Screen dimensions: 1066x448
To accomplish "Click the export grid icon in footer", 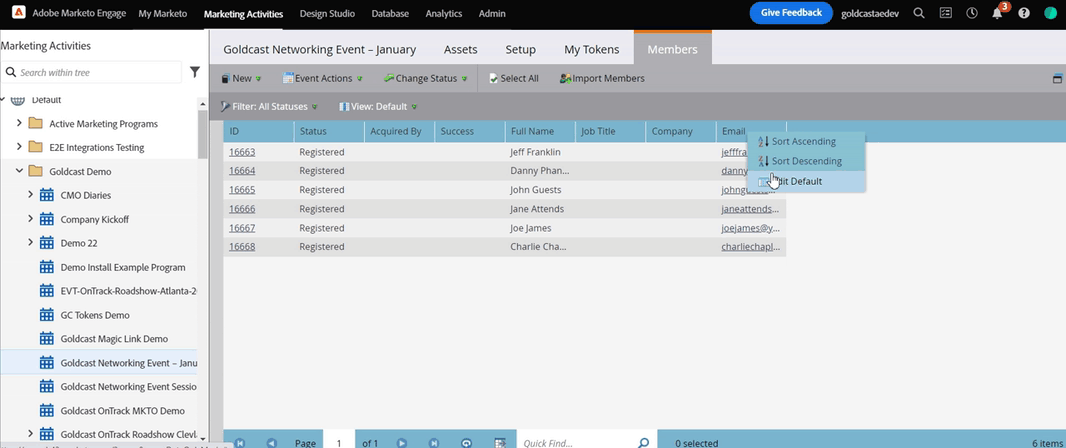I will tap(500, 443).
